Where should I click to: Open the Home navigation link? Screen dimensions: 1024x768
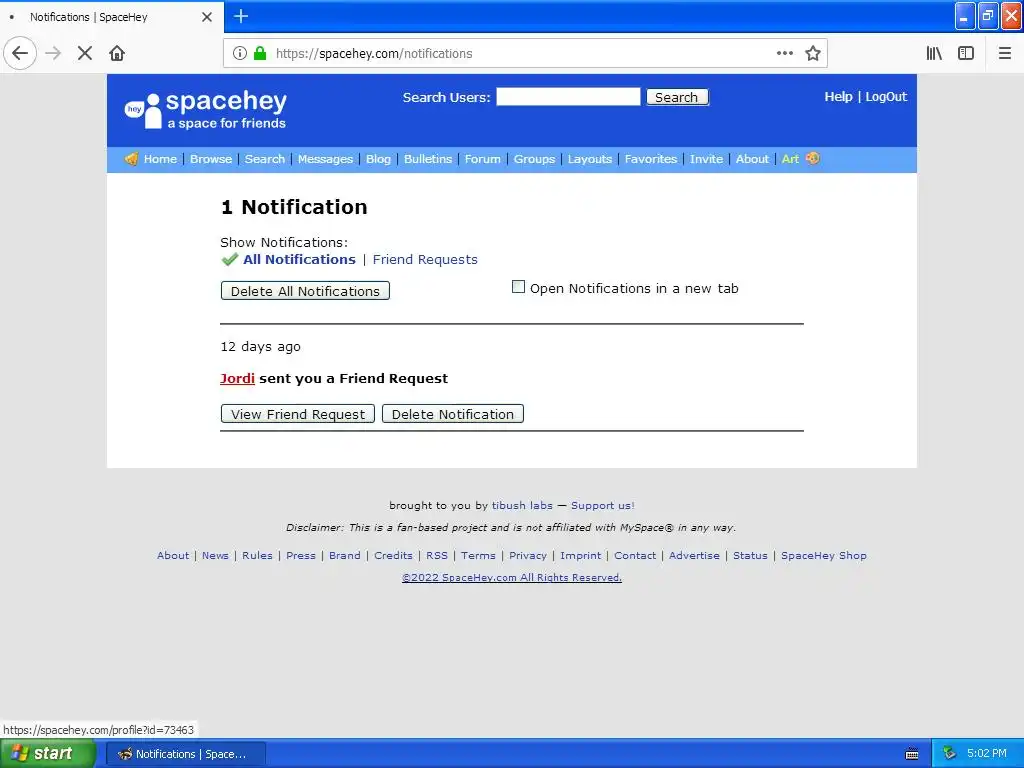pyautogui.click(x=160, y=159)
